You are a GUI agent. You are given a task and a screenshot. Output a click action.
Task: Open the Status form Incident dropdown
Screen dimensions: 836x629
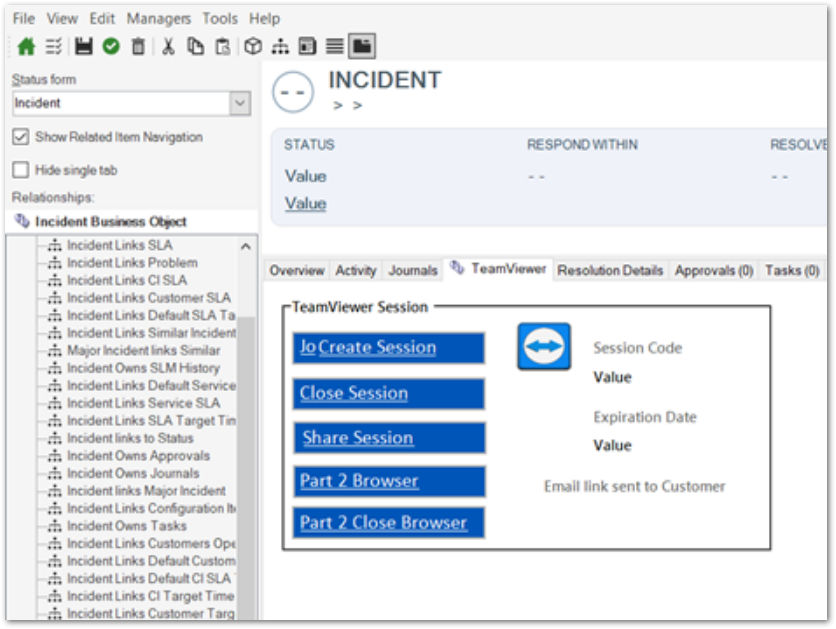240,103
